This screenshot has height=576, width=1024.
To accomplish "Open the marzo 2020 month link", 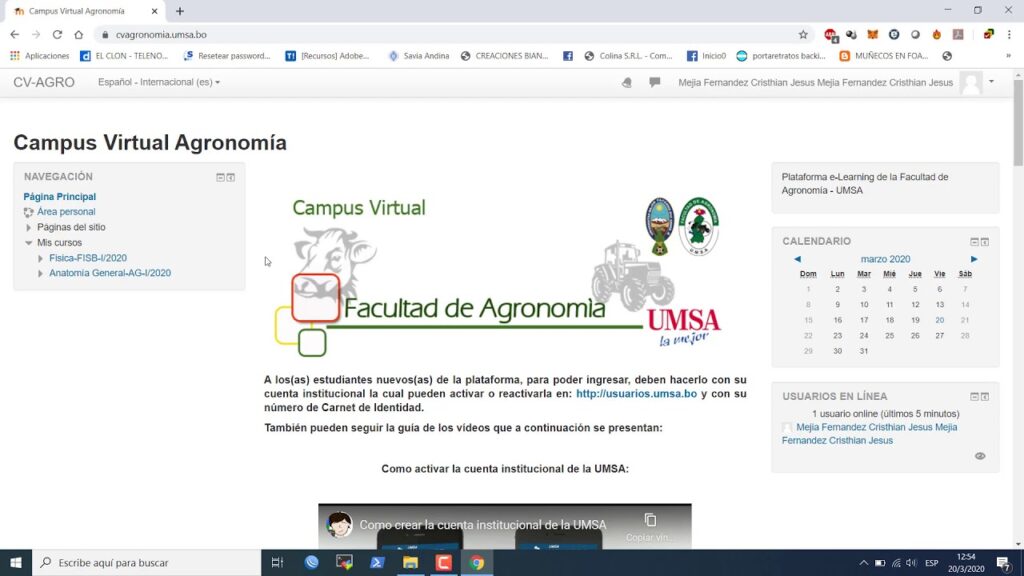I will pyautogui.click(x=885, y=259).
